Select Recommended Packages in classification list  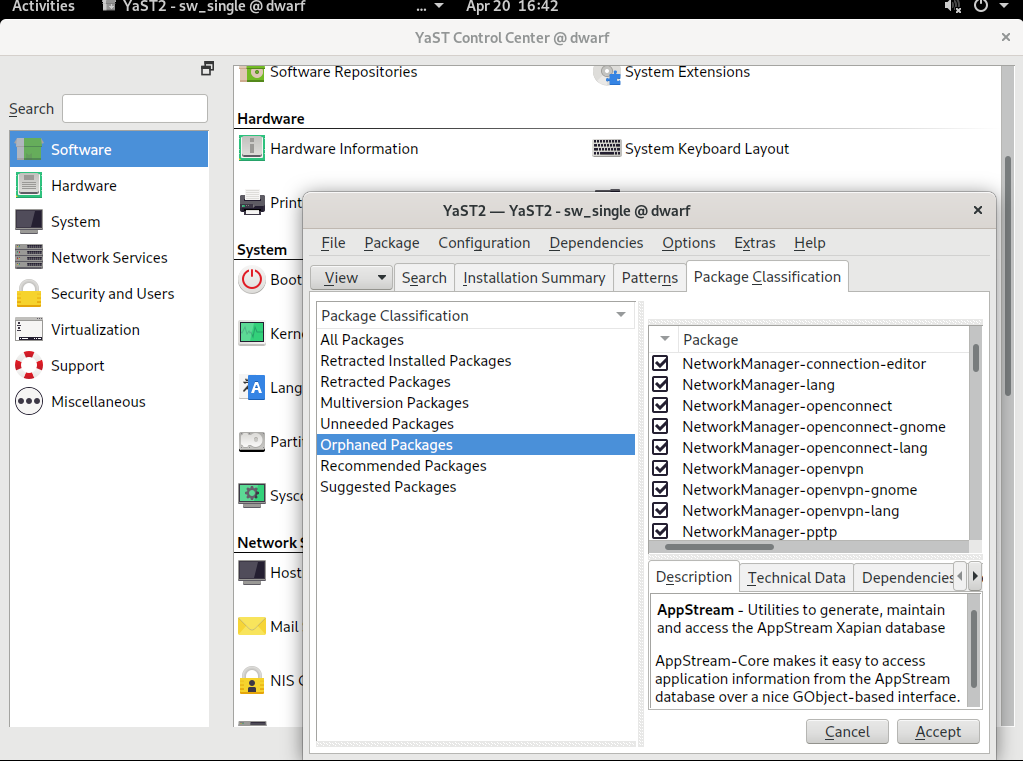[475, 465]
